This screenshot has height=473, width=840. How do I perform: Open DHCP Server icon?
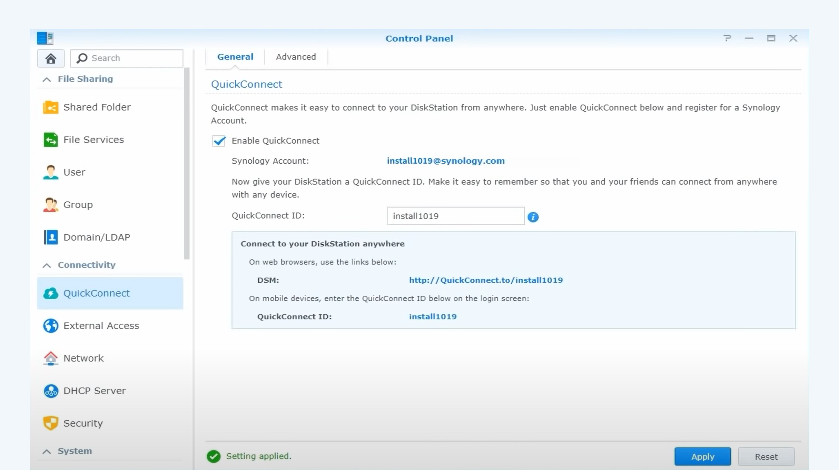[51, 391]
